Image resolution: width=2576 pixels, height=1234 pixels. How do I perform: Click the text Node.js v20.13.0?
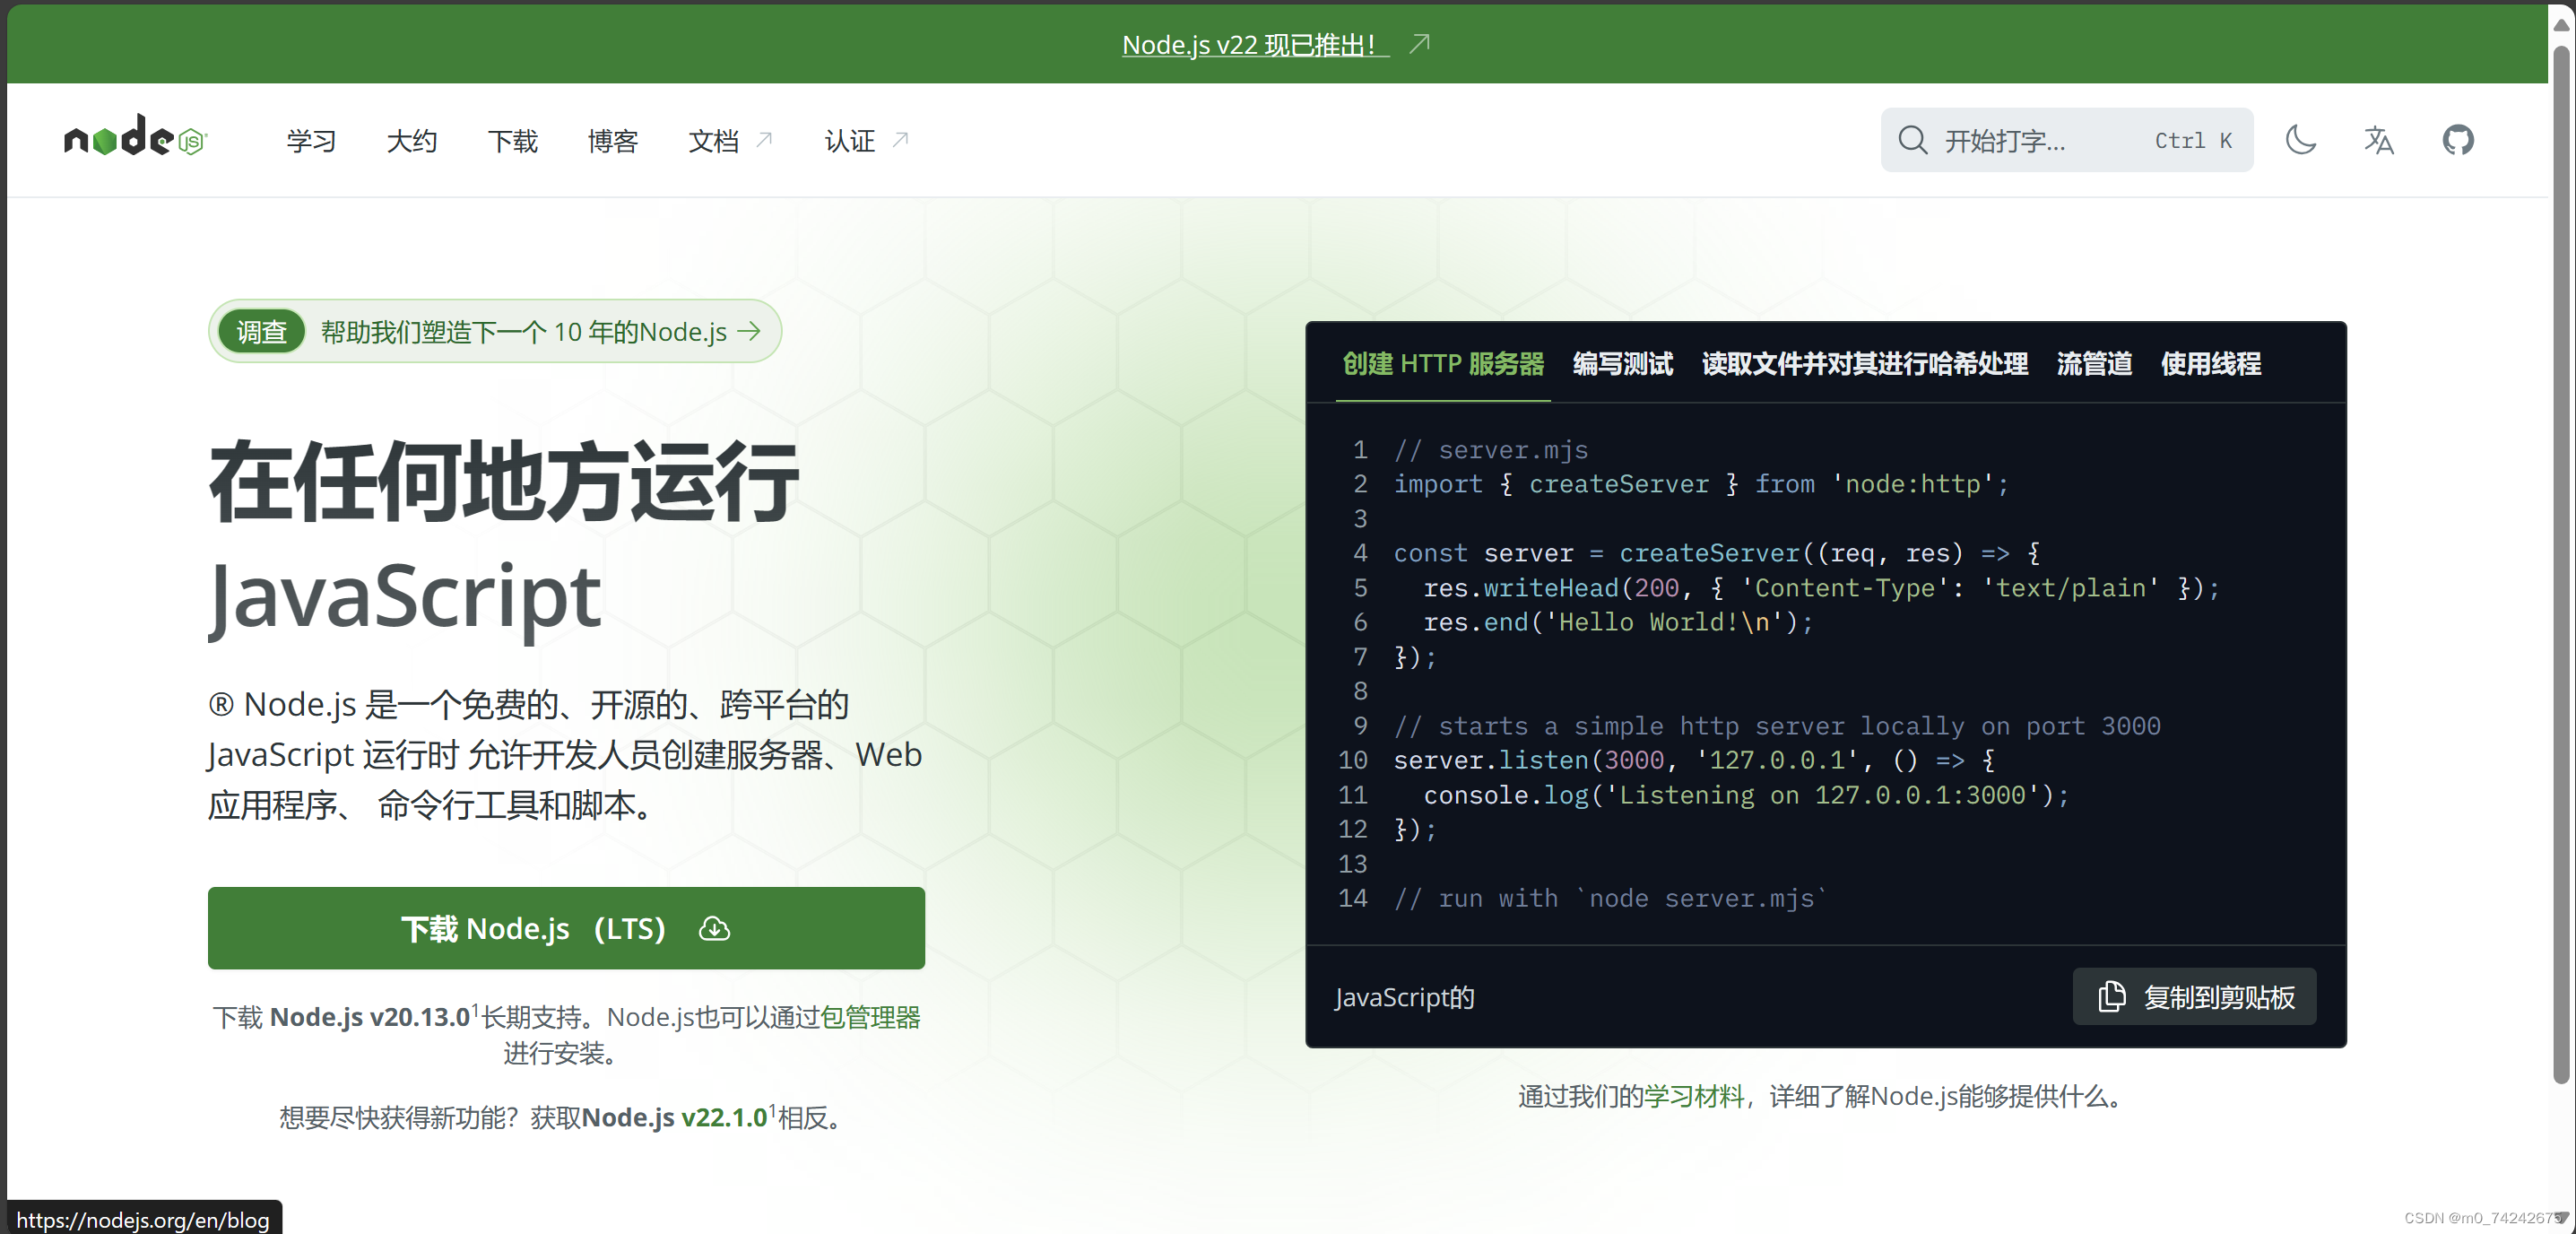pos(369,1017)
